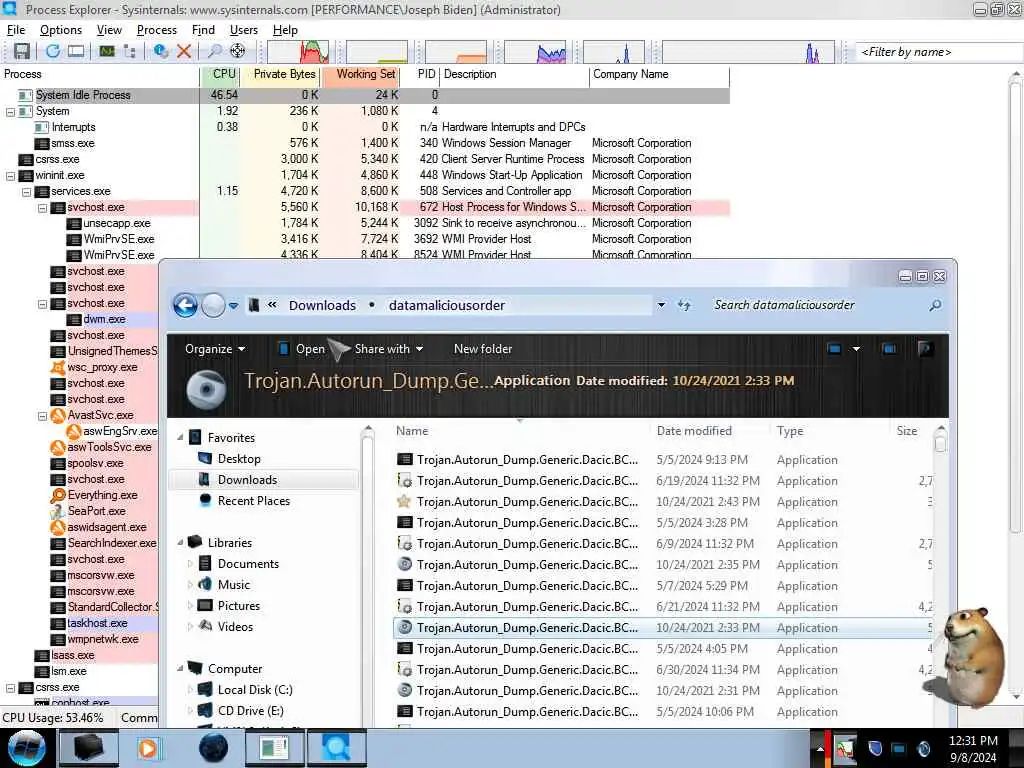The width and height of the screenshot is (1024, 768).
Task: Select Recent Places under Favorites
Action: [253, 501]
